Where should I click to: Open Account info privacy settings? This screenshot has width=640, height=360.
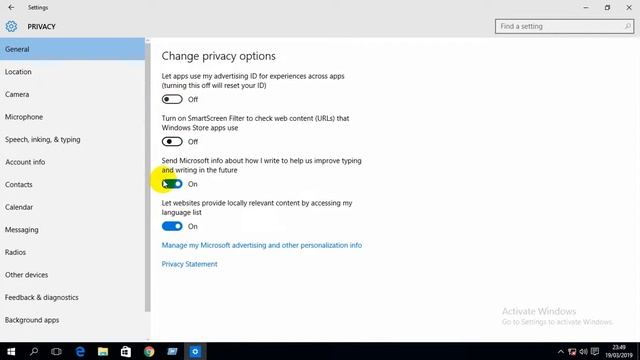click(72, 162)
